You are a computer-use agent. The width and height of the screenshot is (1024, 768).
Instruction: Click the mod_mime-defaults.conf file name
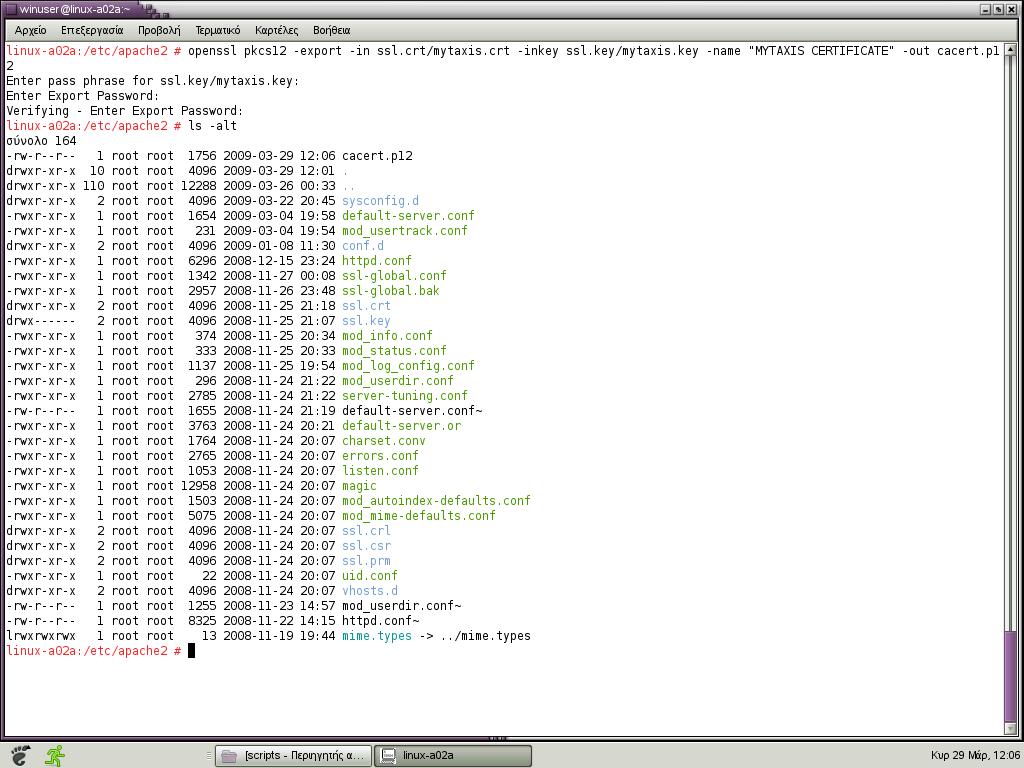tap(419, 516)
